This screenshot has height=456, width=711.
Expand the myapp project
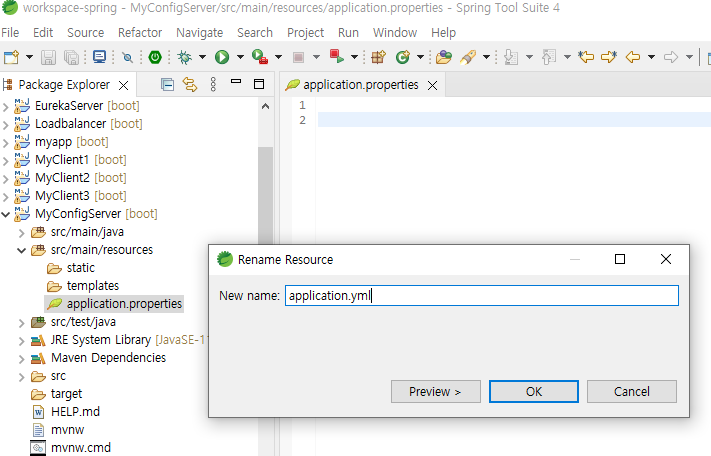[x=5, y=143]
